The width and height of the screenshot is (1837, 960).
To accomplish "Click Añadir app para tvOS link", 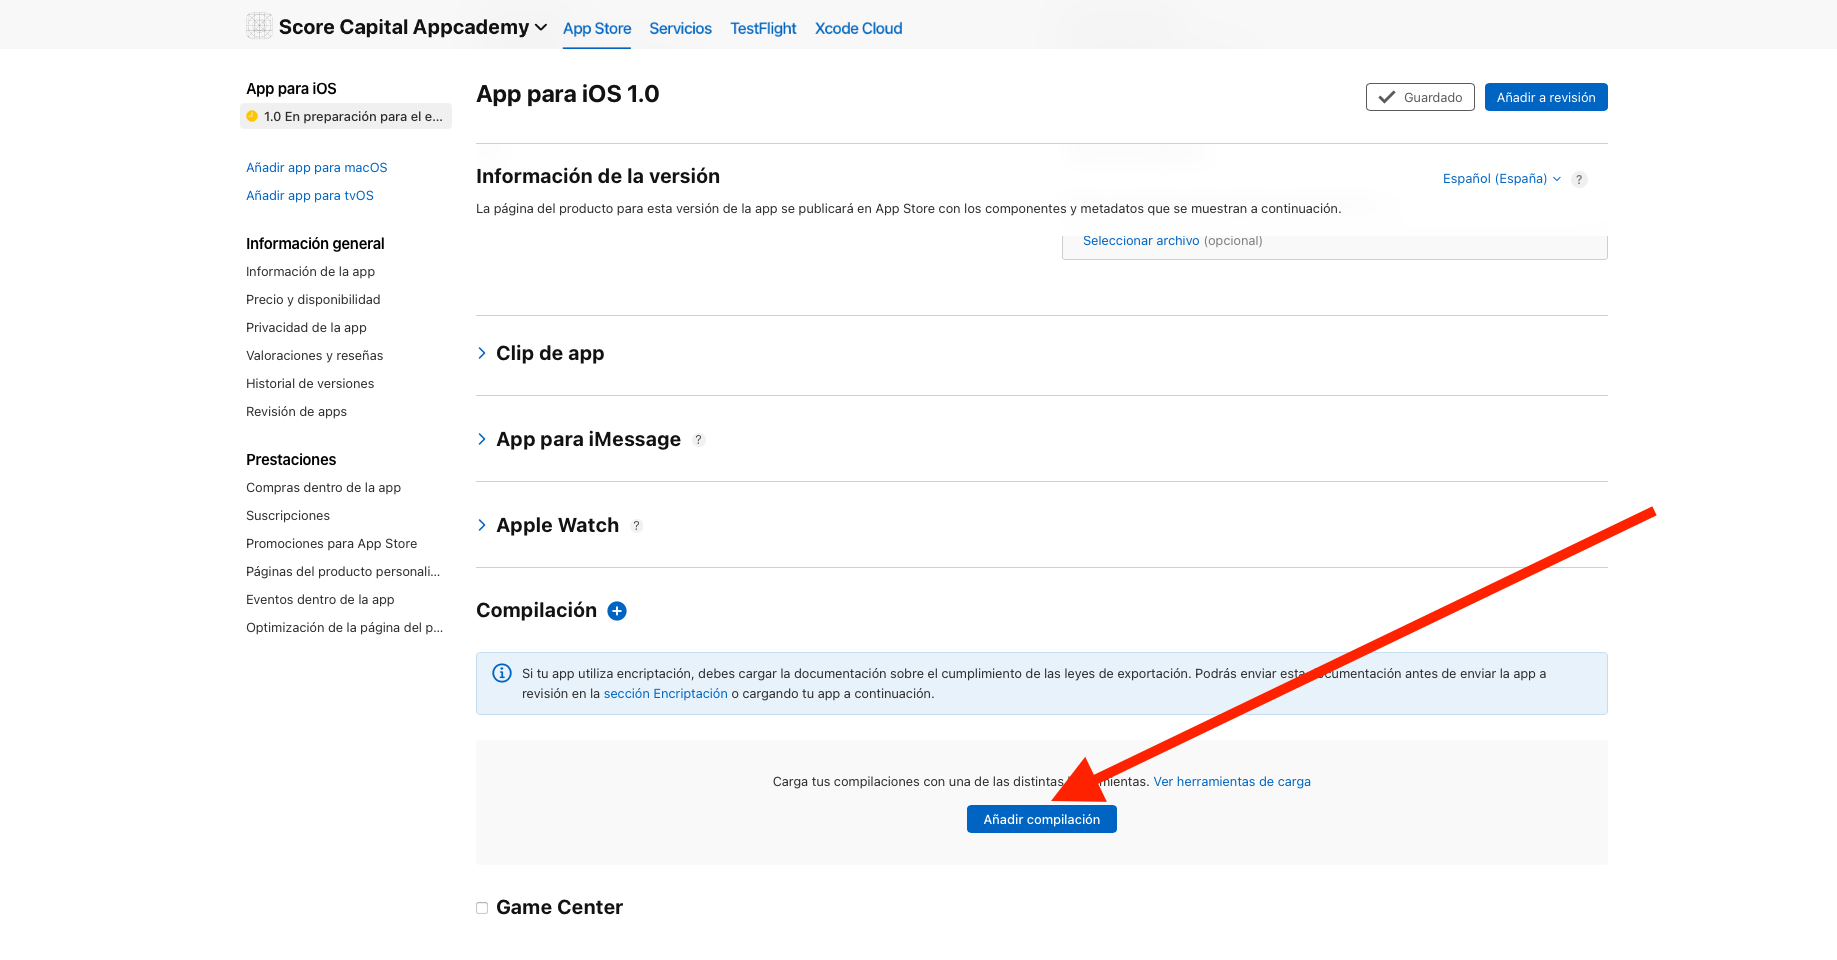I will click(310, 195).
